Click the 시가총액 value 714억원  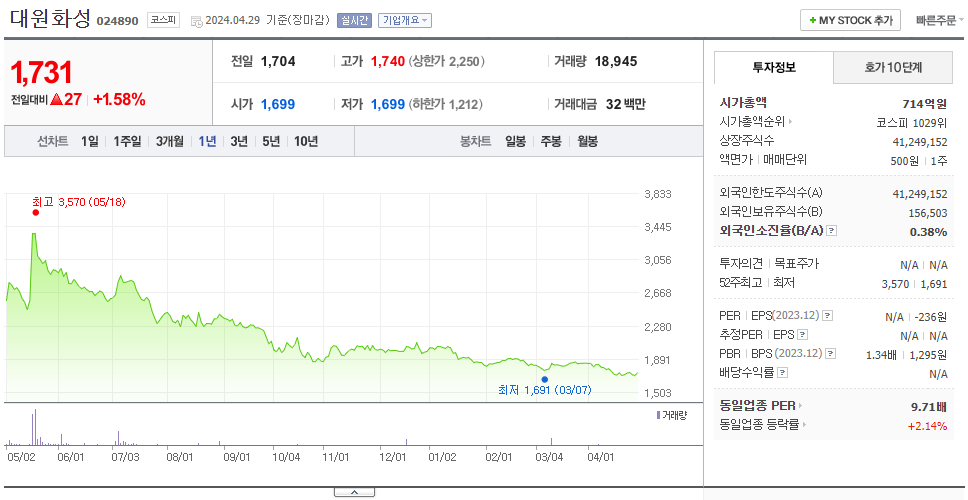point(924,104)
